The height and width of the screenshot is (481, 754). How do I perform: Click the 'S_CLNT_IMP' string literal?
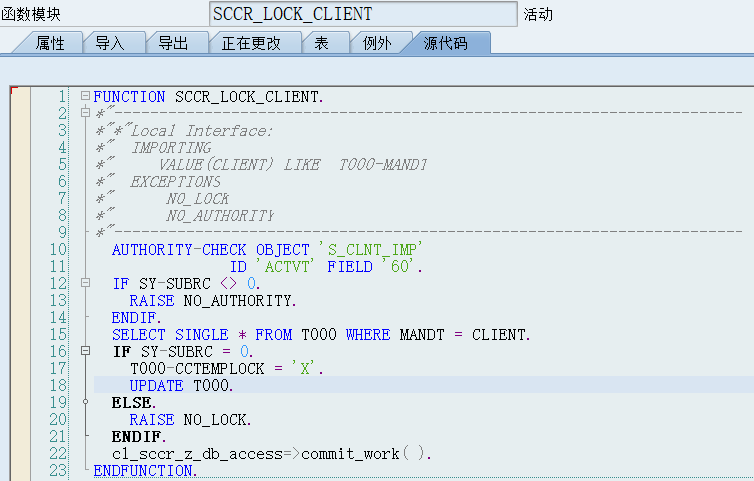pyautogui.click(x=371, y=249)
